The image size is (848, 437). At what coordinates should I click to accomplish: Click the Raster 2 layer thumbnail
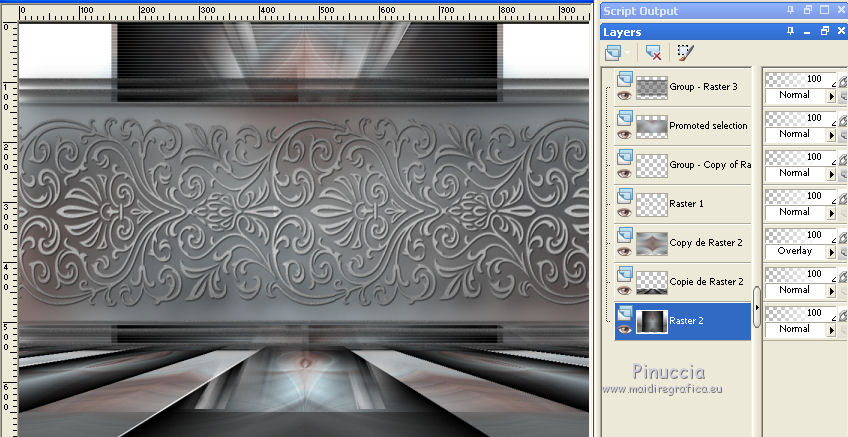point(652,321)
